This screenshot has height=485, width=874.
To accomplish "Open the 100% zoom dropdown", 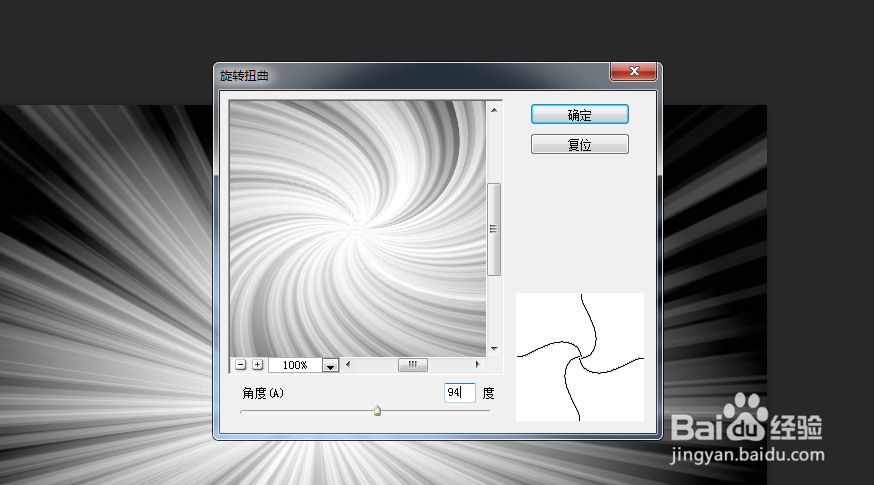I will click(x=331, y=365).
